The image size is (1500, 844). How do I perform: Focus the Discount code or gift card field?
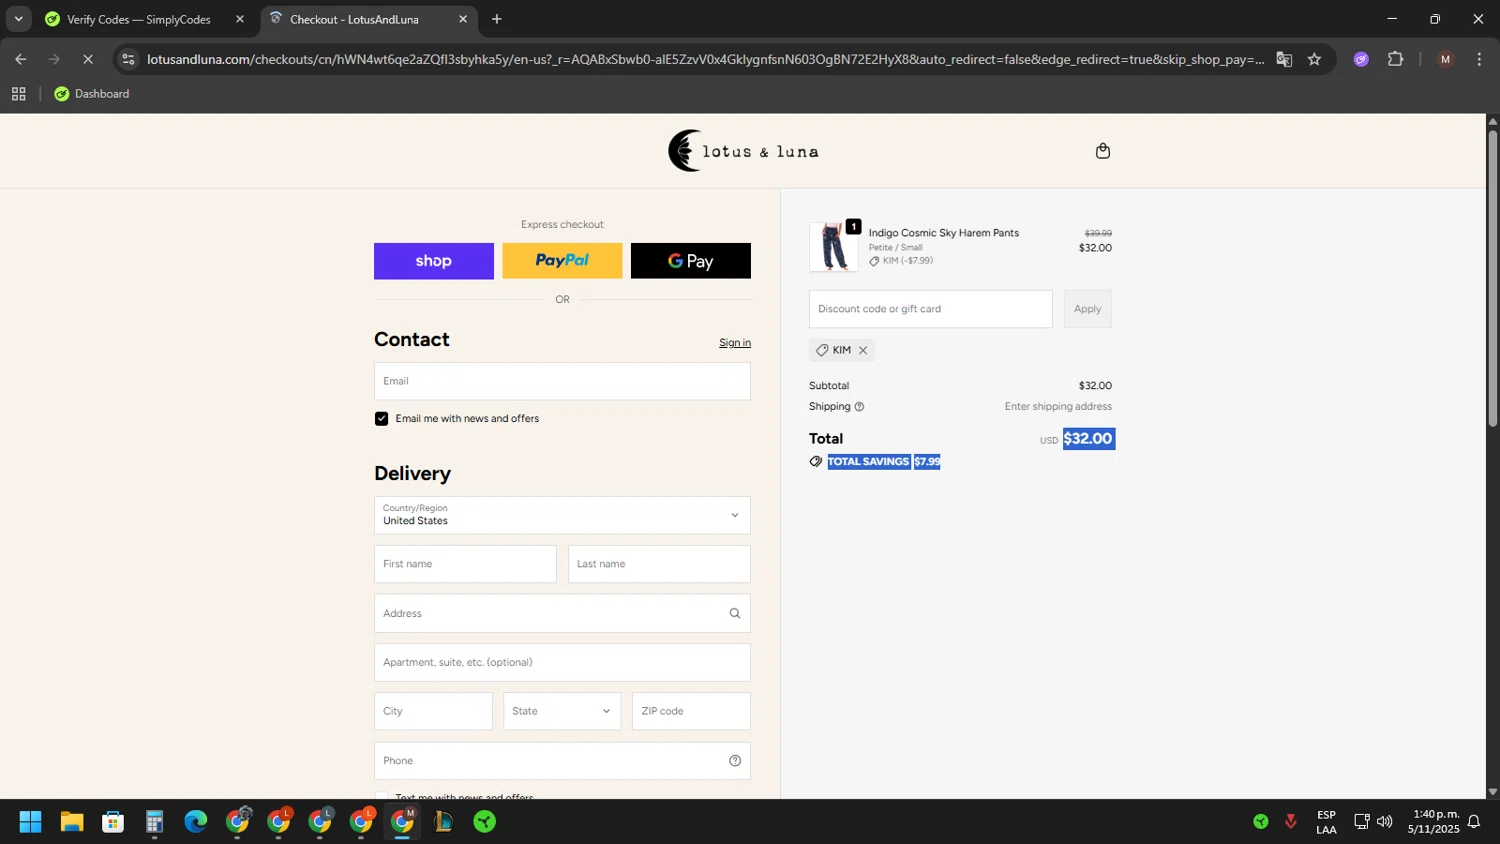pos(931,309)
